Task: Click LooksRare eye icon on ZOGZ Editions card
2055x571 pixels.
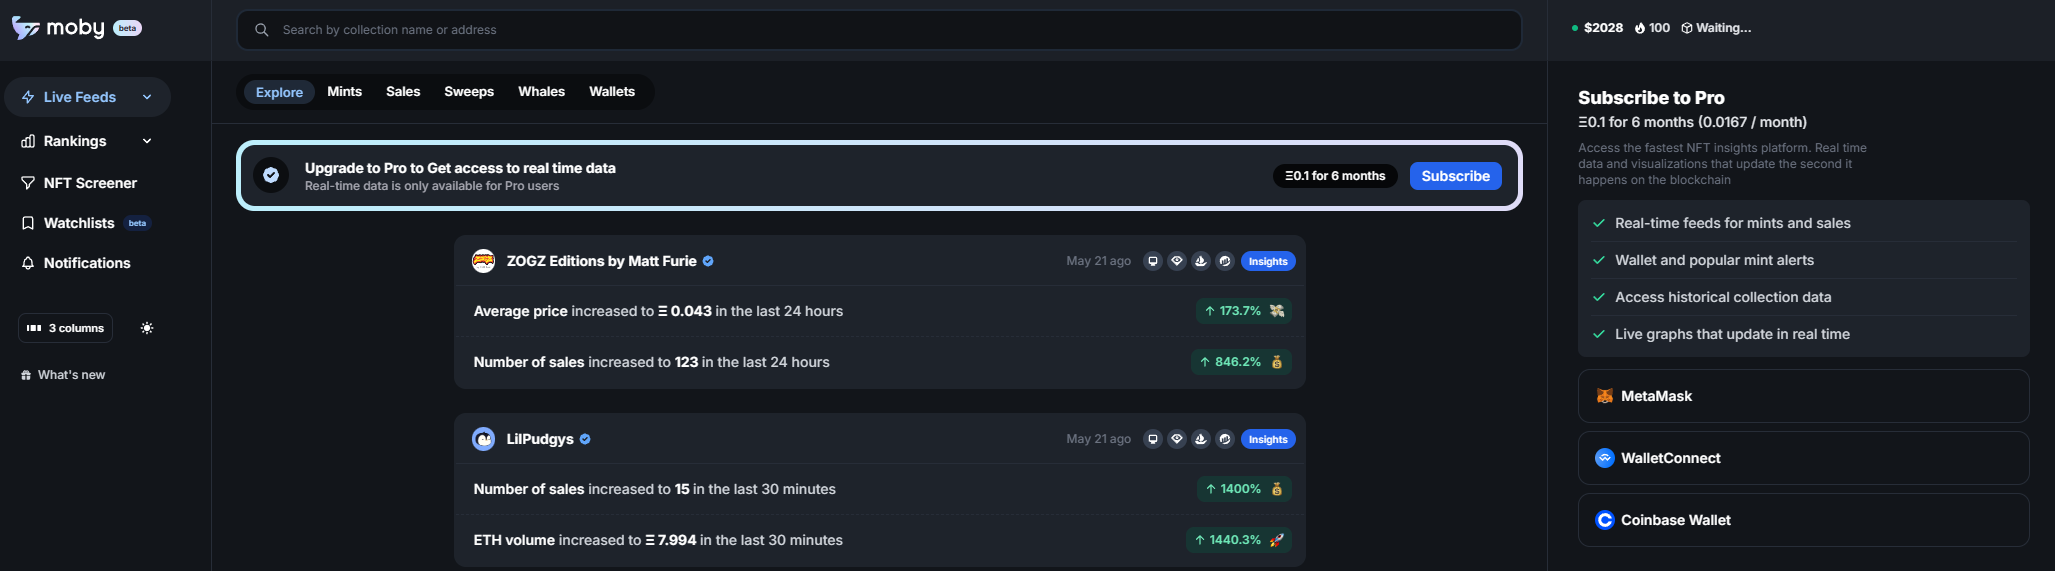Action: coord(1177,261)
